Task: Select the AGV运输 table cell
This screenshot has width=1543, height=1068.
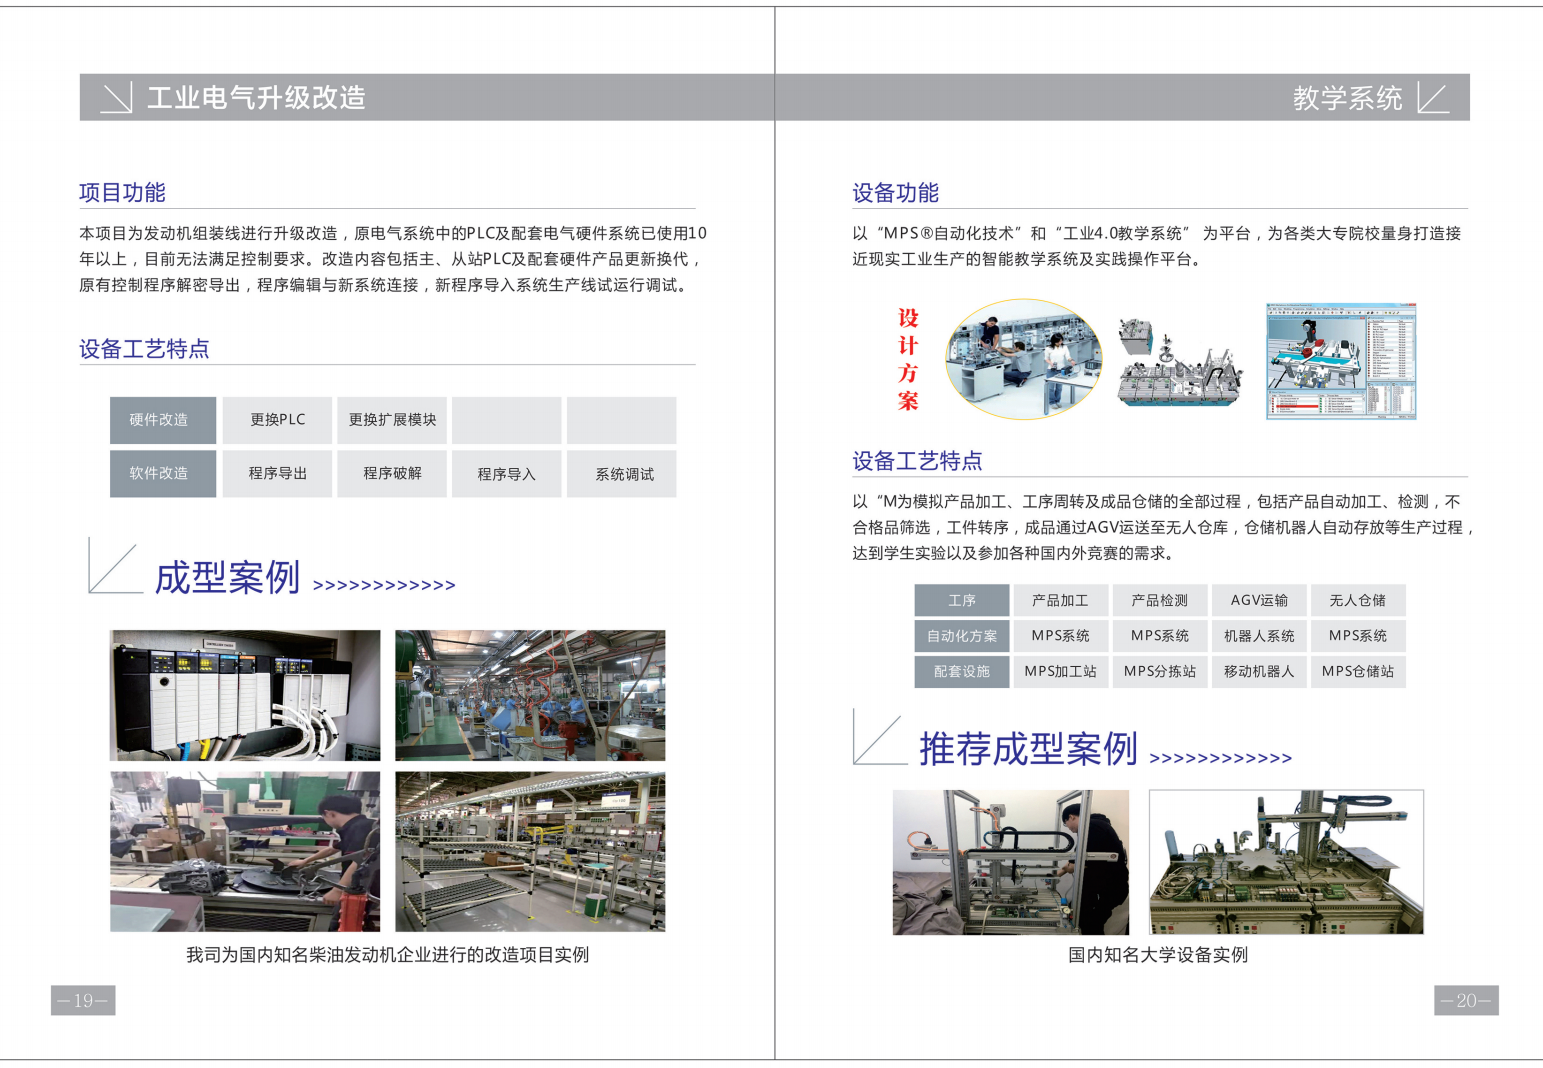Action: [1259, 600]
